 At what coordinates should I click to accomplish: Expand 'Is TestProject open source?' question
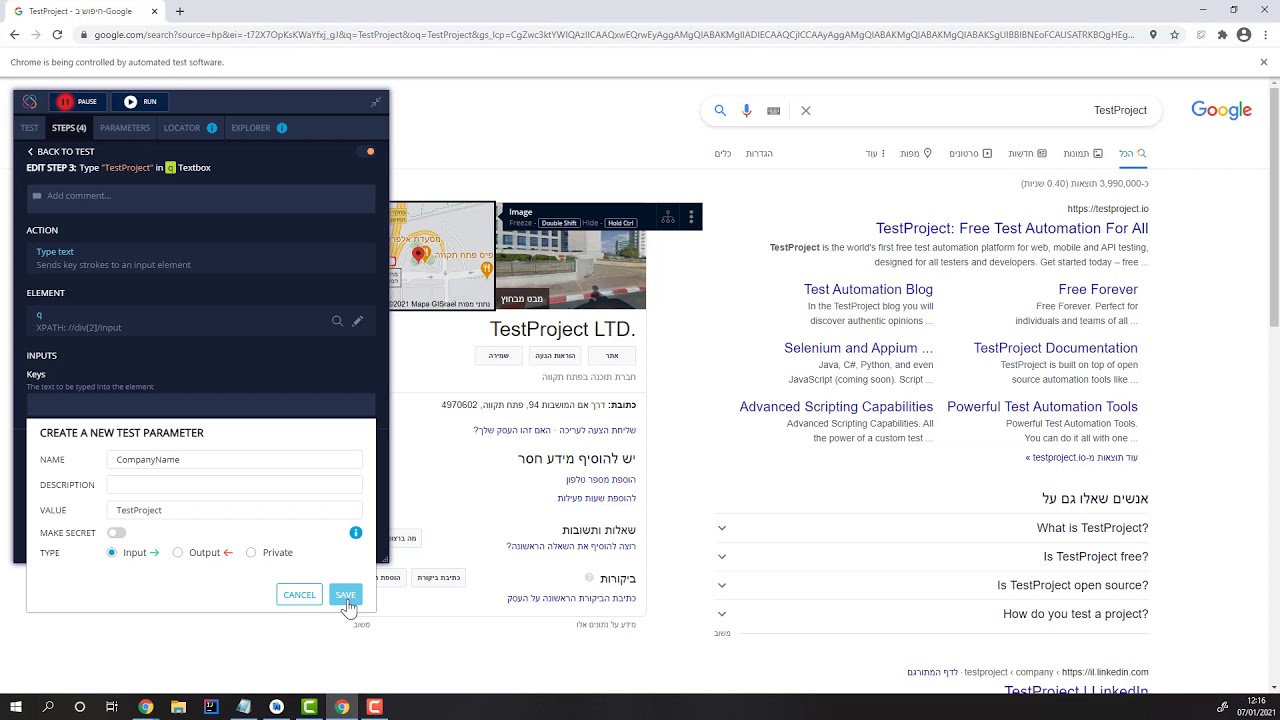point(933,586)
